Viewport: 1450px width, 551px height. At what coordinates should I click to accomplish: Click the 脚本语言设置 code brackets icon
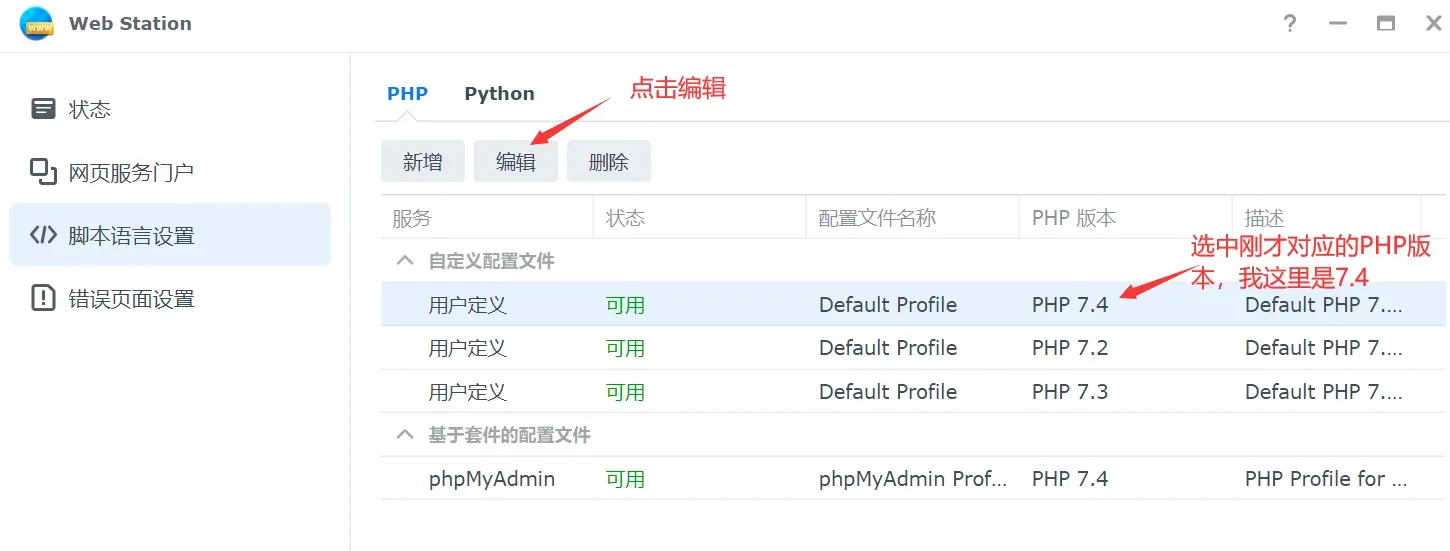coord(43,236)
